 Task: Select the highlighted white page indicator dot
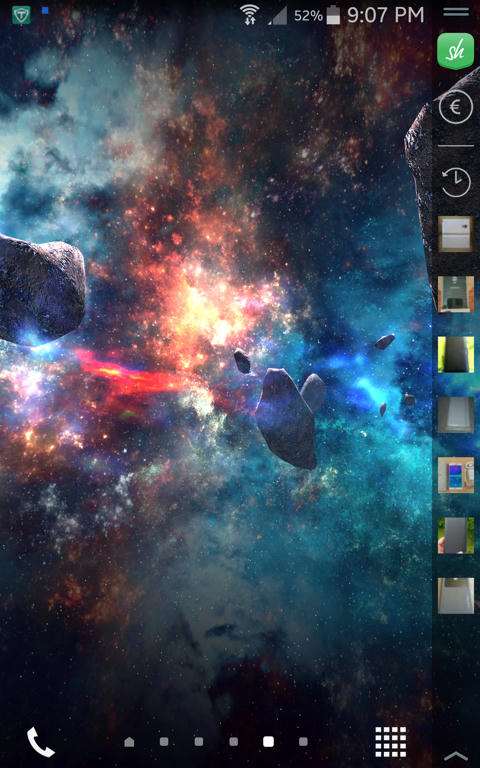pos(268,742)
